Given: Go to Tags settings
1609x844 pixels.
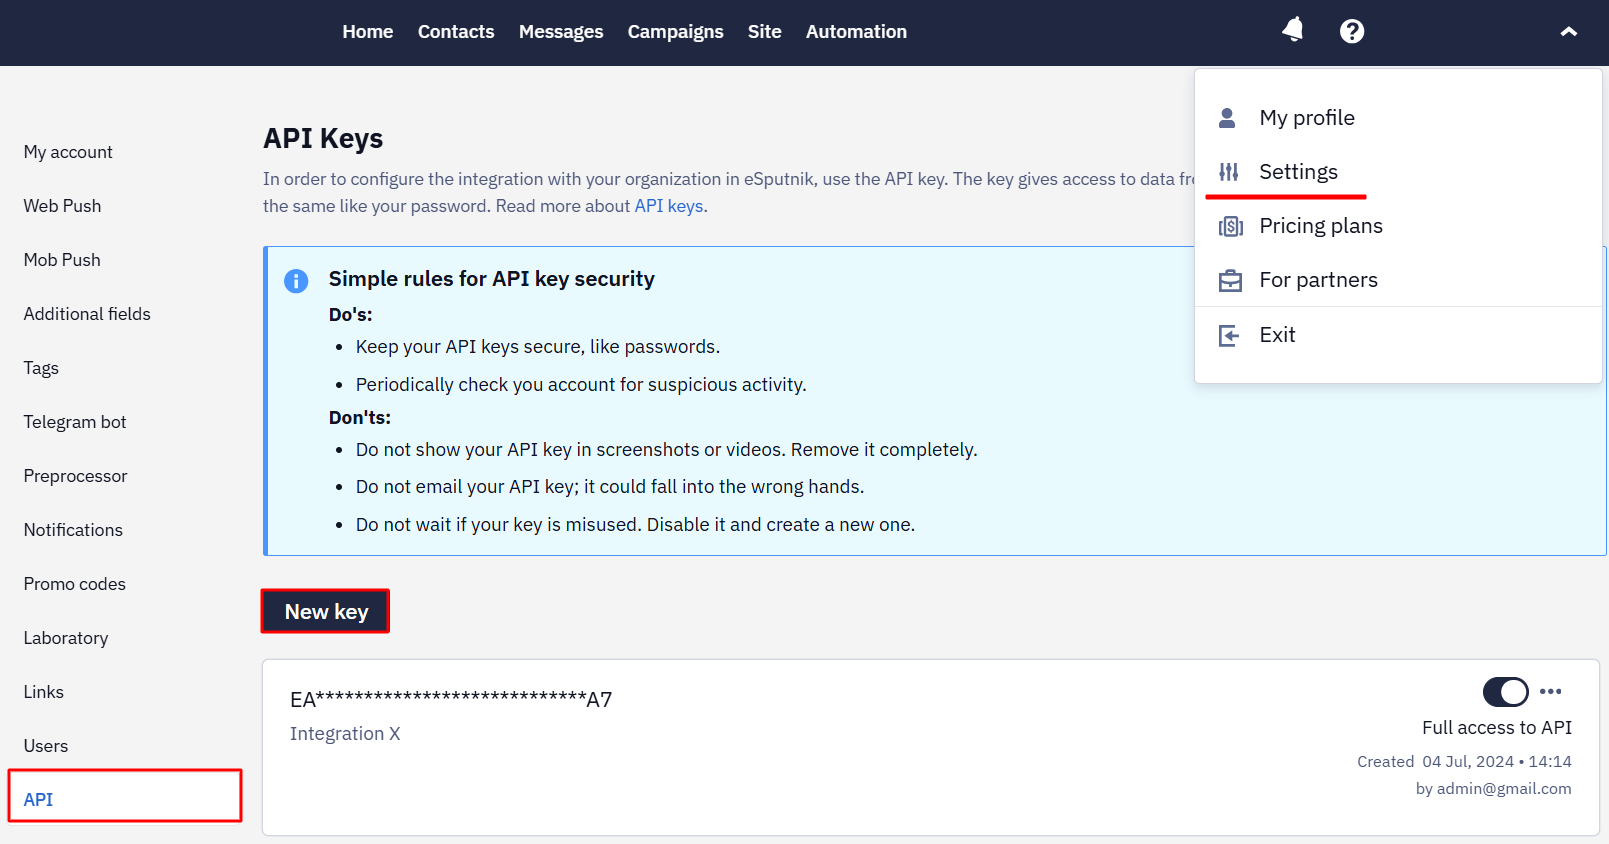Looking at the screenshot, I should pos(41,368).
